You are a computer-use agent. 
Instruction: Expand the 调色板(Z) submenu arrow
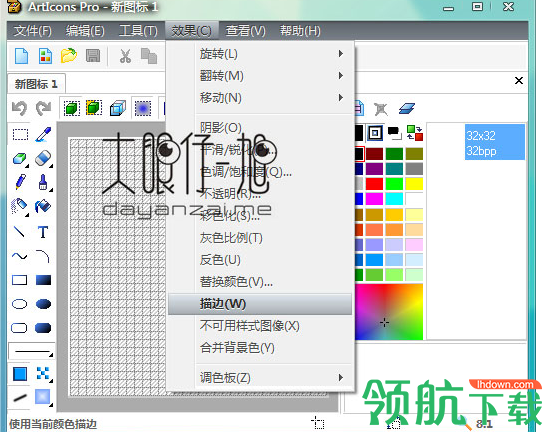[x=341, y=377]
